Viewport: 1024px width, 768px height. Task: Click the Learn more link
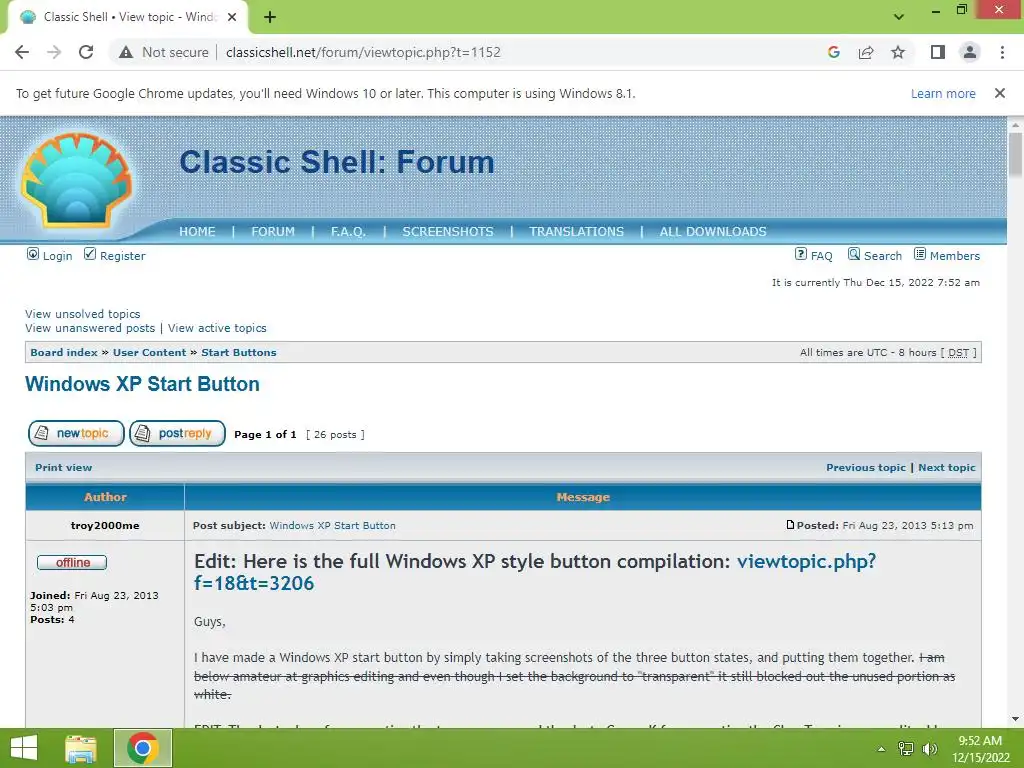943,93
